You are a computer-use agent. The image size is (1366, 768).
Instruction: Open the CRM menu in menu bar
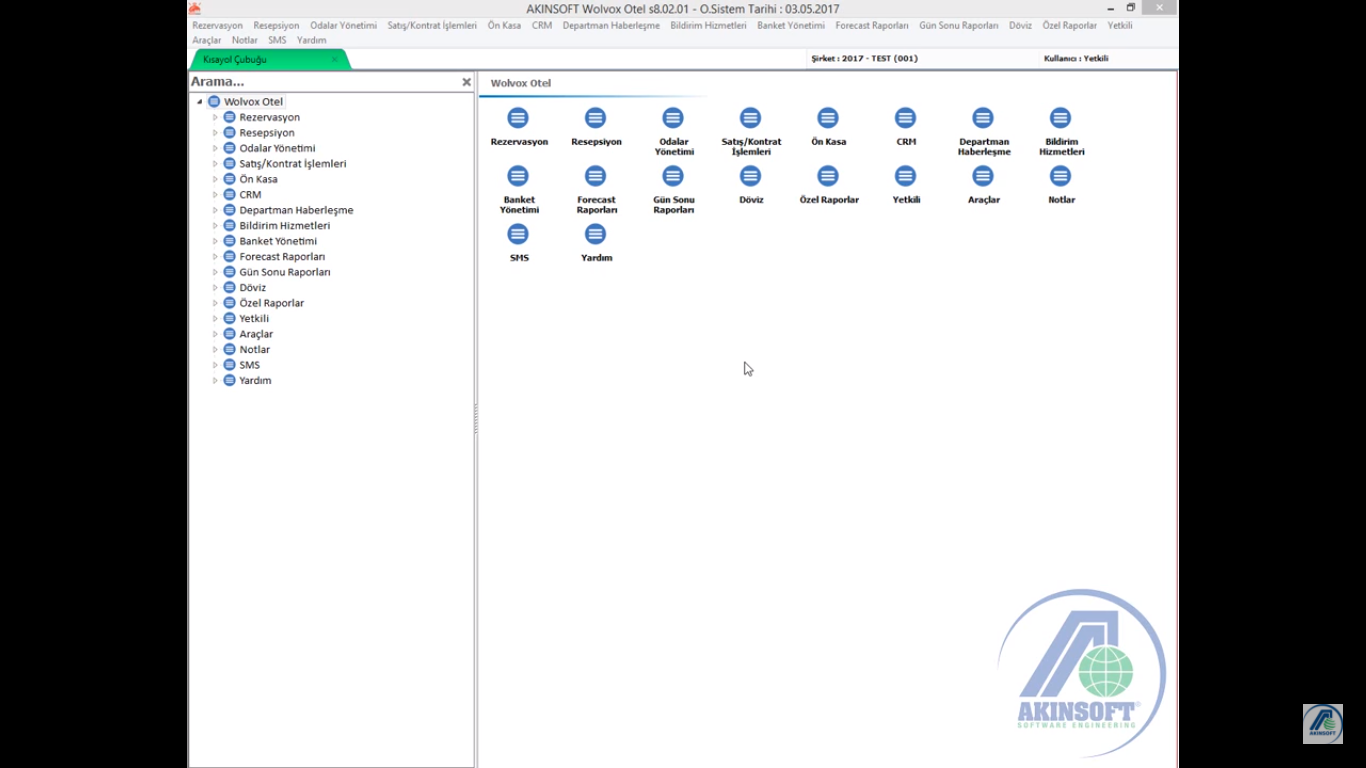[542, 26]
